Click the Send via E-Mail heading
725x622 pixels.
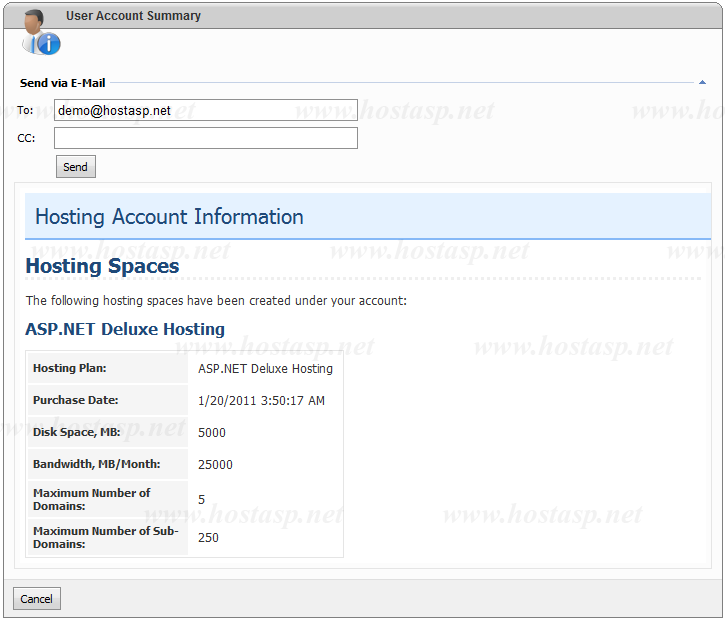click(x=63, y=83)
